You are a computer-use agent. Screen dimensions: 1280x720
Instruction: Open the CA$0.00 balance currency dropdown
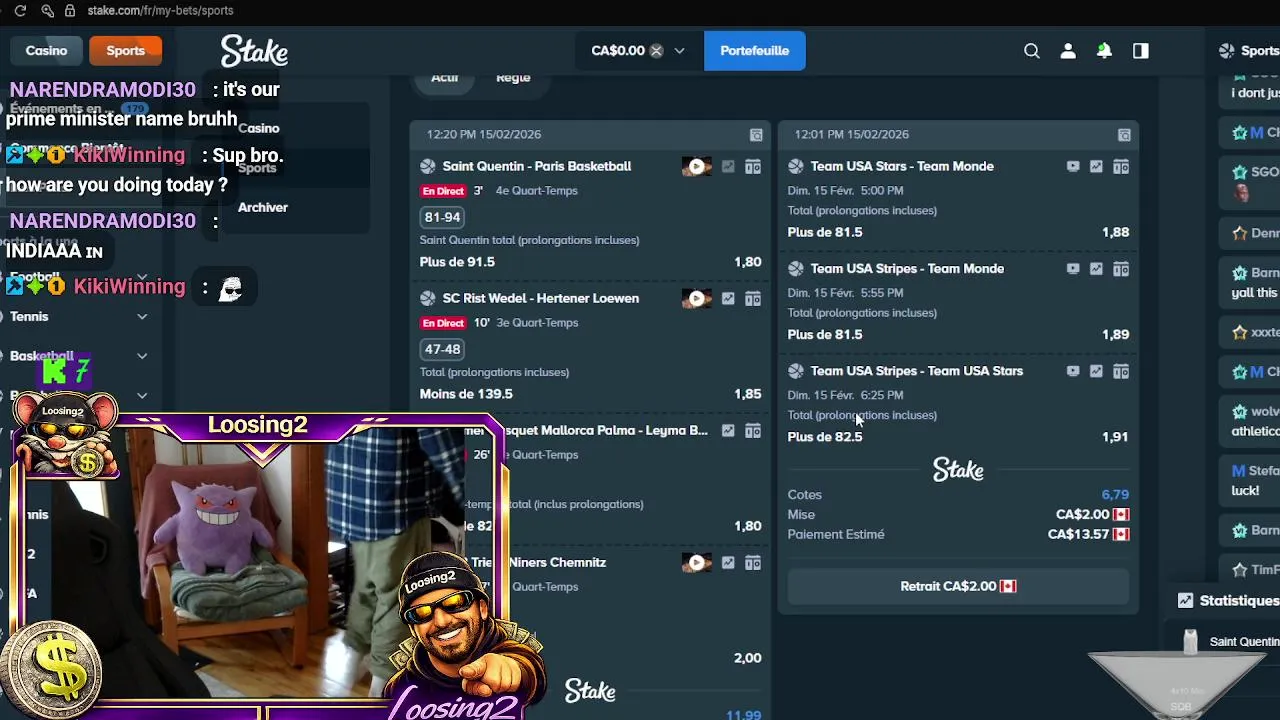(x=638, y=50)
